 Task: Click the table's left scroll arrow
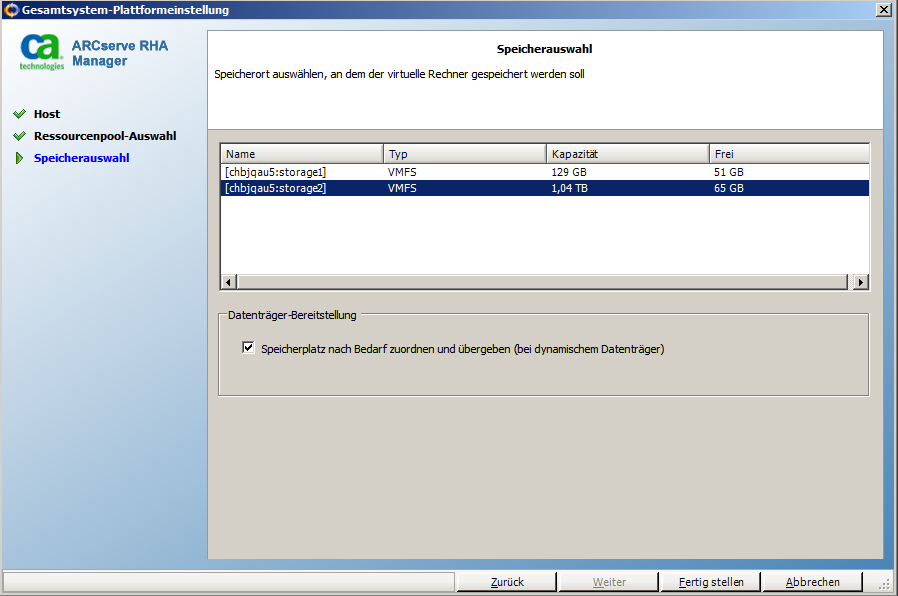(229, 282)
